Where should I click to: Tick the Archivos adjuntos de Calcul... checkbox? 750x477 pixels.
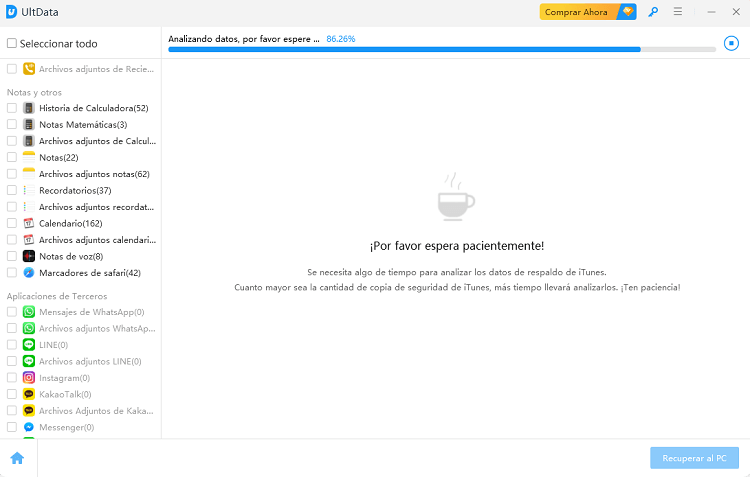[12, 141]
